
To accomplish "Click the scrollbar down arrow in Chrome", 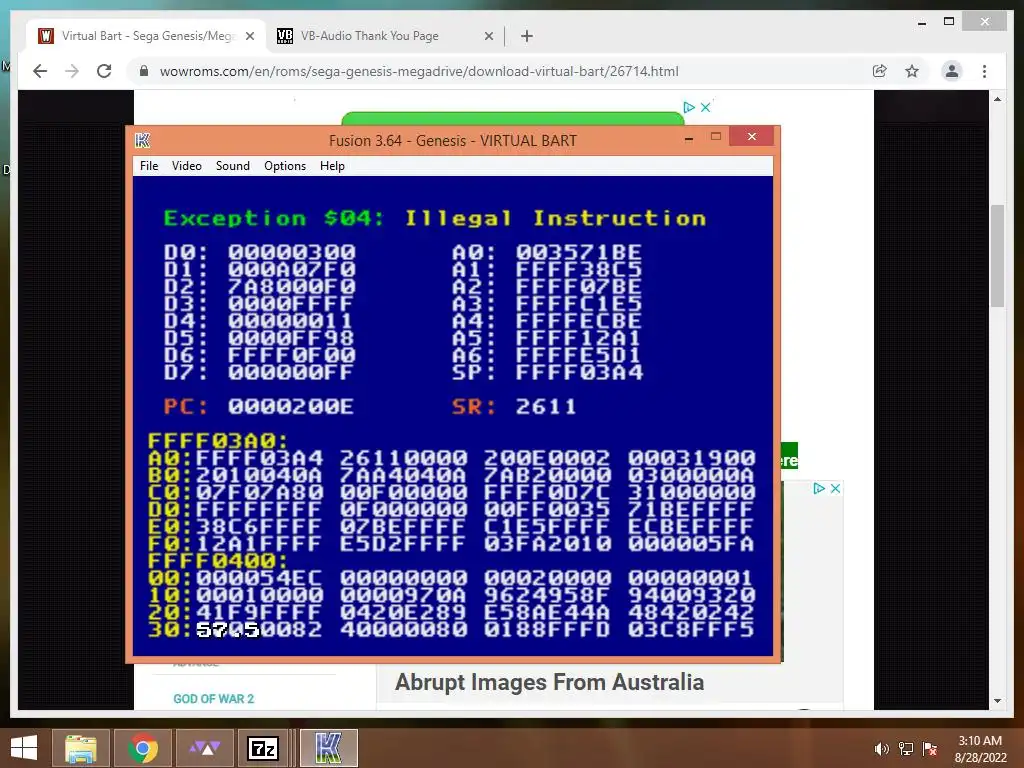I will (x=997, y=701).
